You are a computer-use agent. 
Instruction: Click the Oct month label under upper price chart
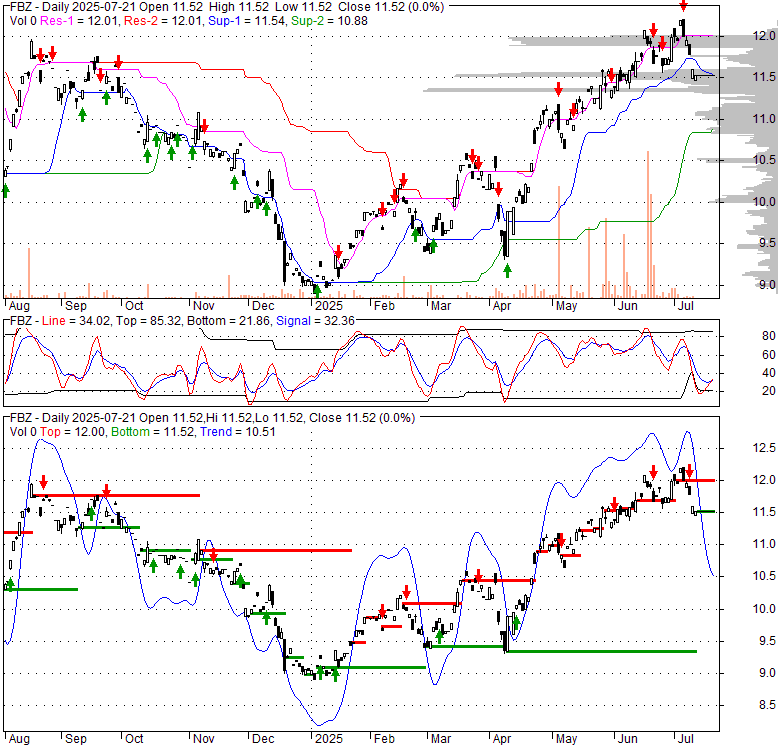[x=134, y=305]
